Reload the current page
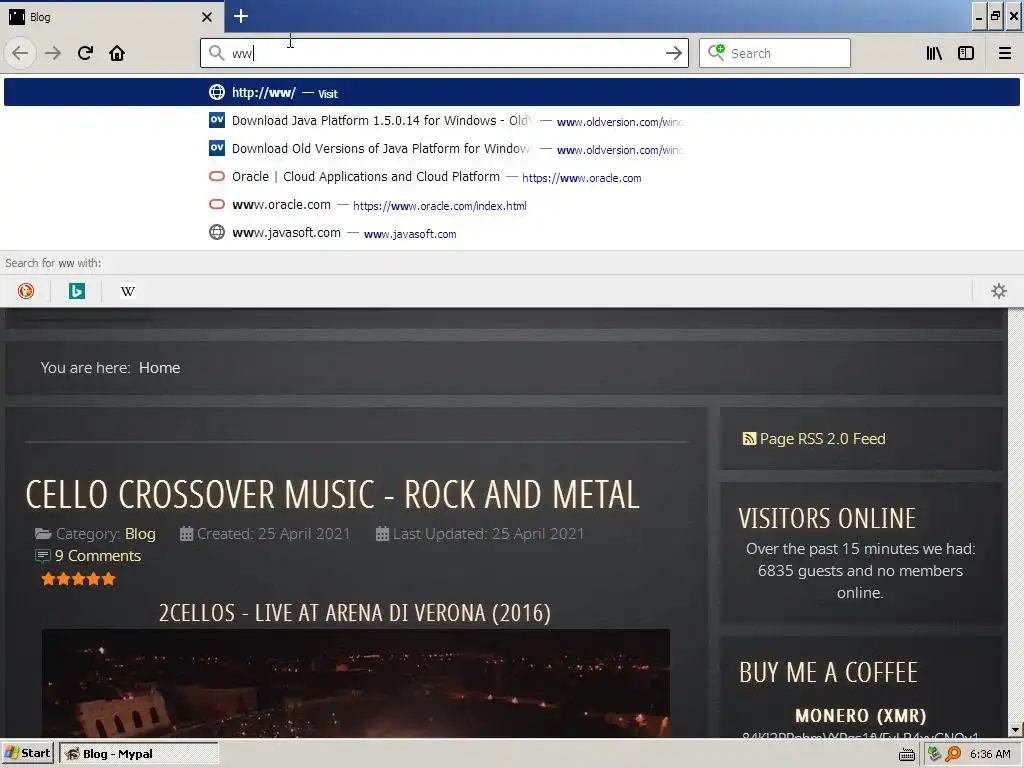Image resolution: width=1024 pixels, height=768 pixels. [x=85, y=53]
